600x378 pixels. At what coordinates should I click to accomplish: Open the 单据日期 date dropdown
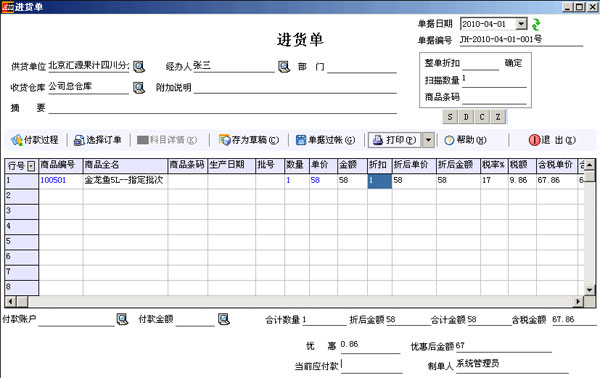tap(521, 24)
